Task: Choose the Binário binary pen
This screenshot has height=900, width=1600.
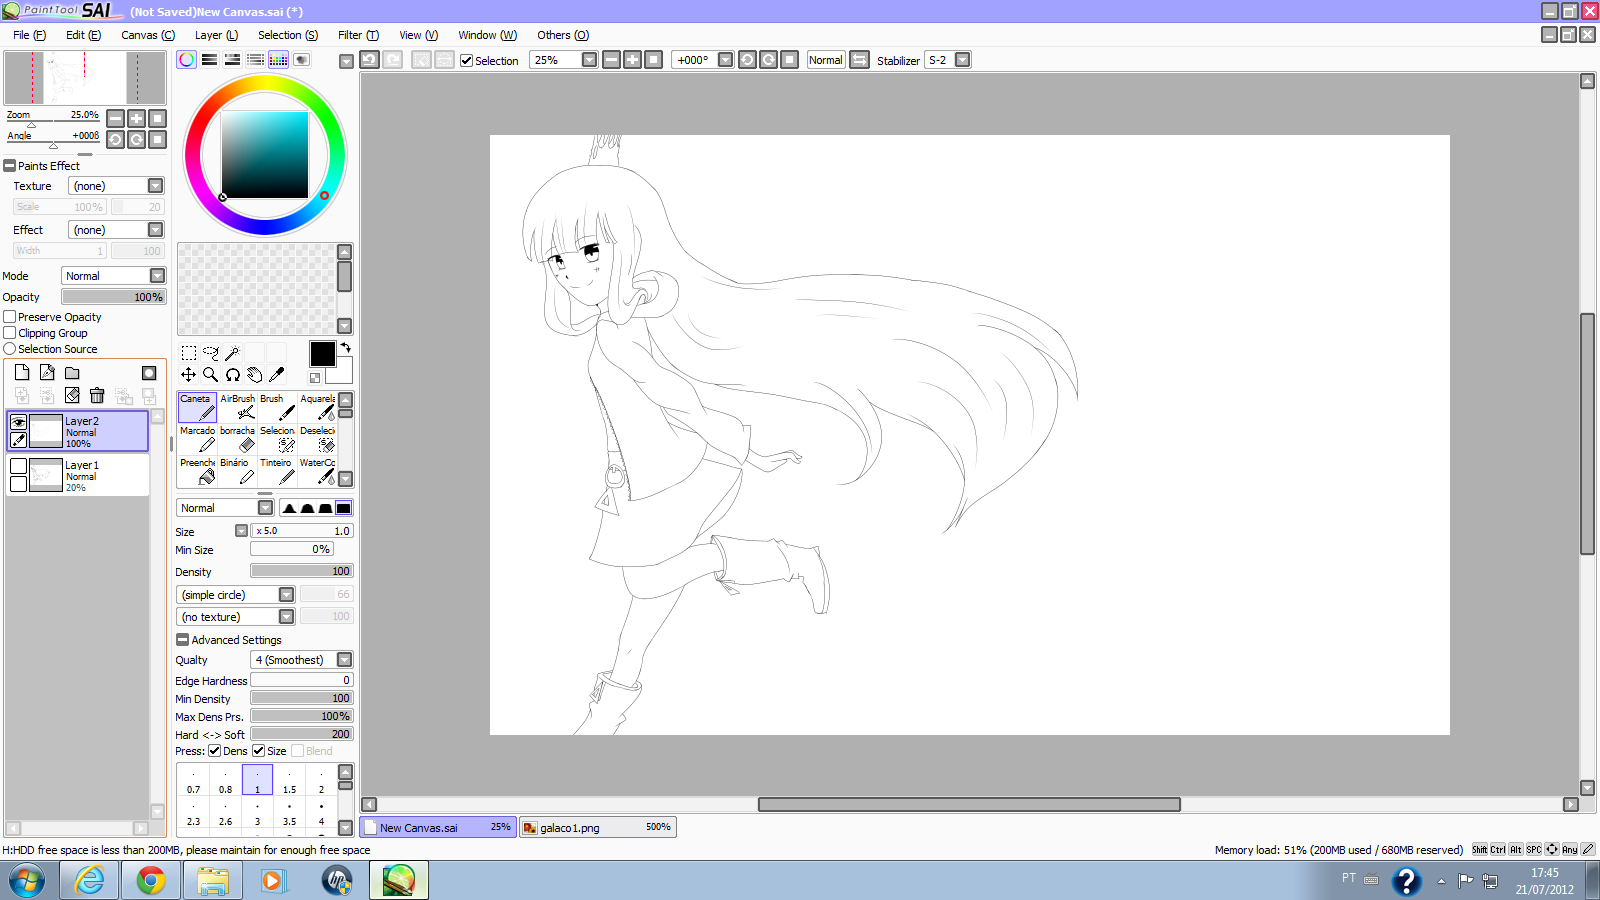Action: click(237, 471)
